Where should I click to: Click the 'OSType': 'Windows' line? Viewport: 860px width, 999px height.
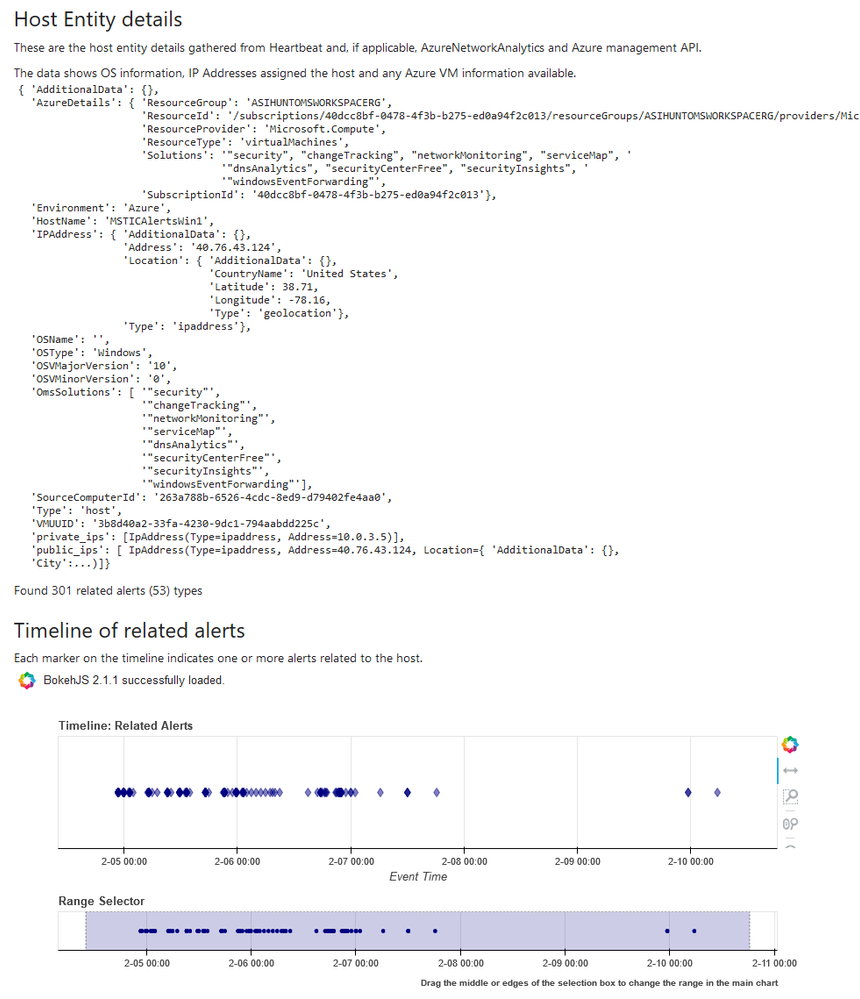[x=92, y=353]
